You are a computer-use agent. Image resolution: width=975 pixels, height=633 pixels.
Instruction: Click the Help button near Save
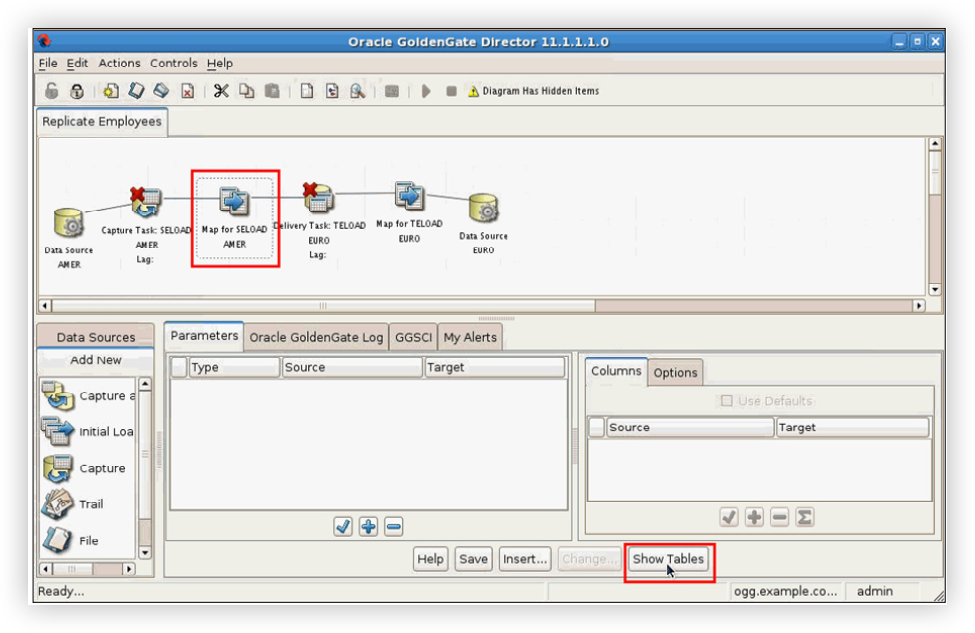coord(430,559)
